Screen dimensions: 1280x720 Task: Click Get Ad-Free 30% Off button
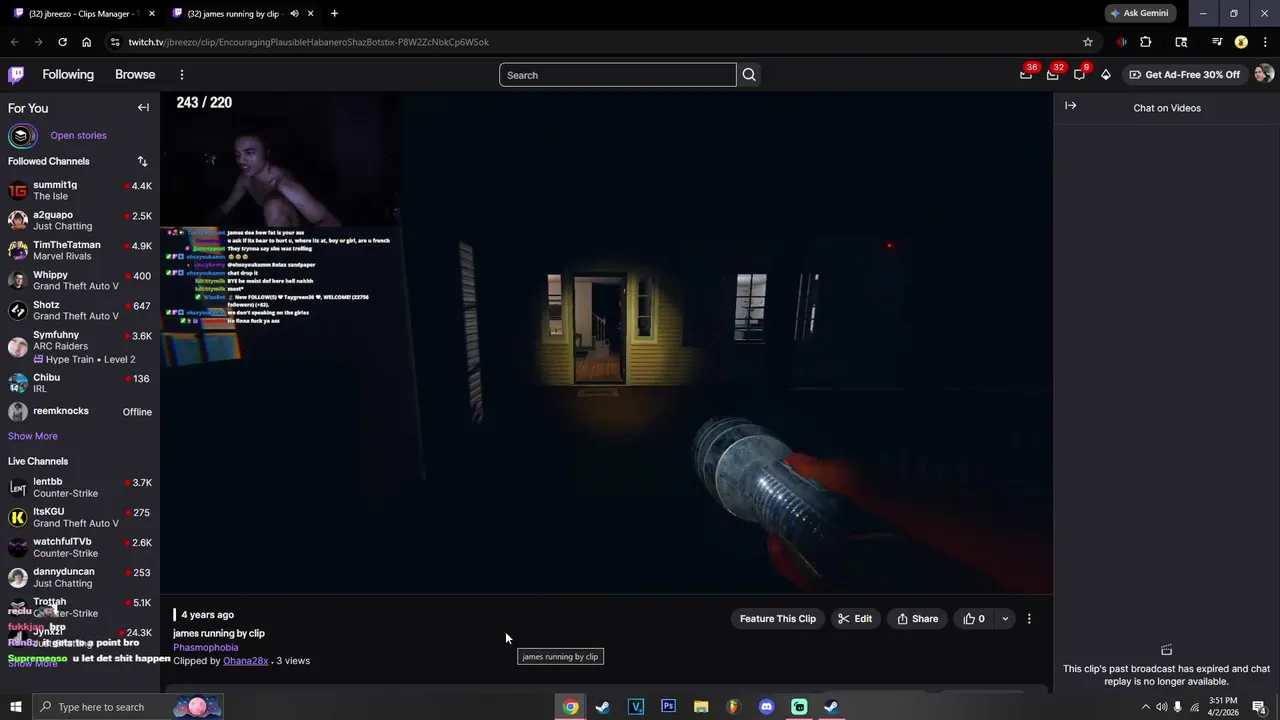point(1184,75)
